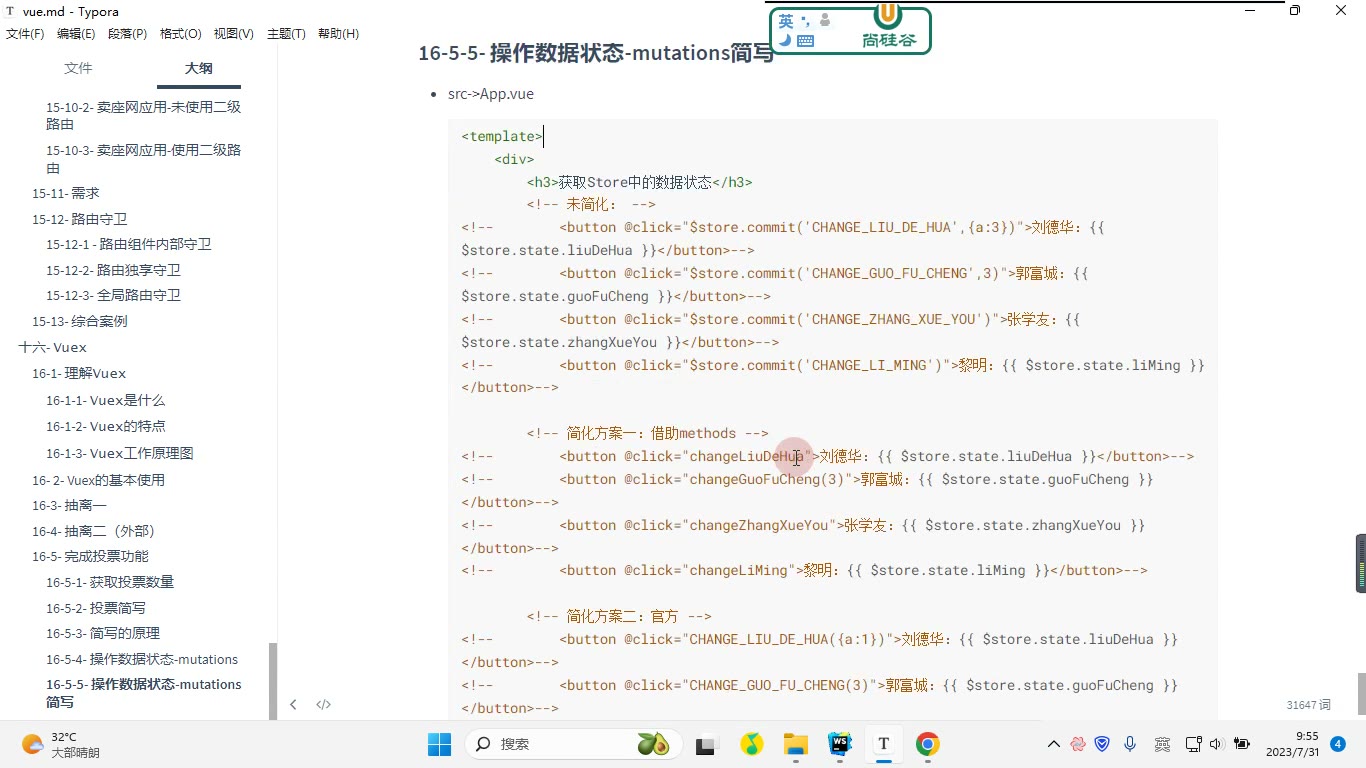The height and width of the screenshot is (768, 1366).
Task: Click blue shield tray icon
Action: (x=1102, y=744)
